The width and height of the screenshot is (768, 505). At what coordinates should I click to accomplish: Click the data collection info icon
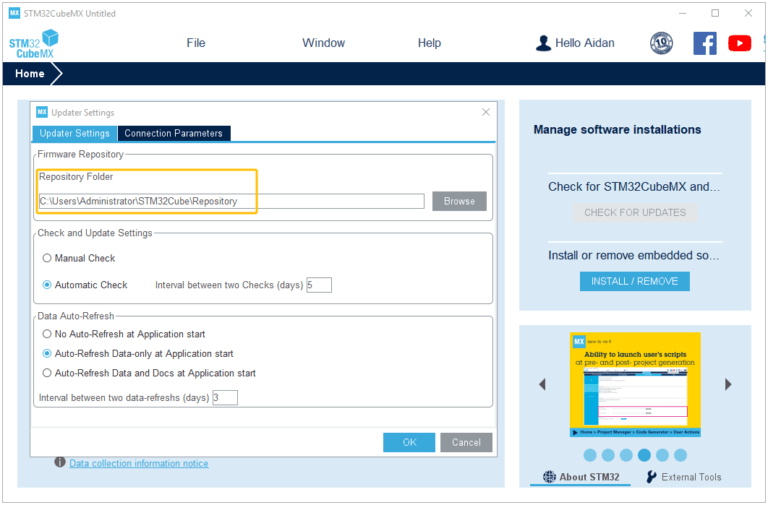click(x=60, y=463)
